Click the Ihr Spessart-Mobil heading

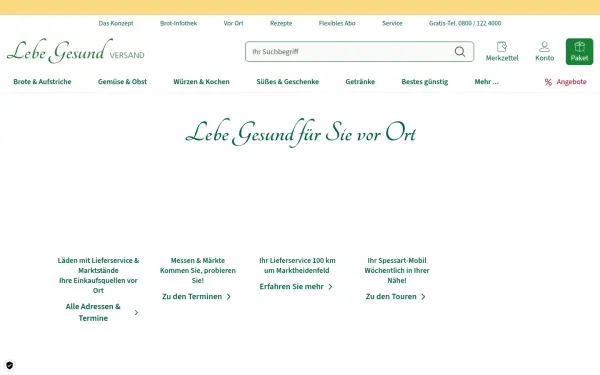(397, 261)
